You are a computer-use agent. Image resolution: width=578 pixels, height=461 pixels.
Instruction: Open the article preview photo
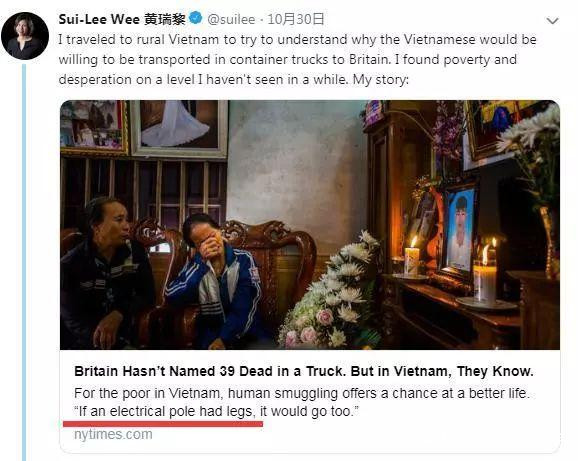310,225
